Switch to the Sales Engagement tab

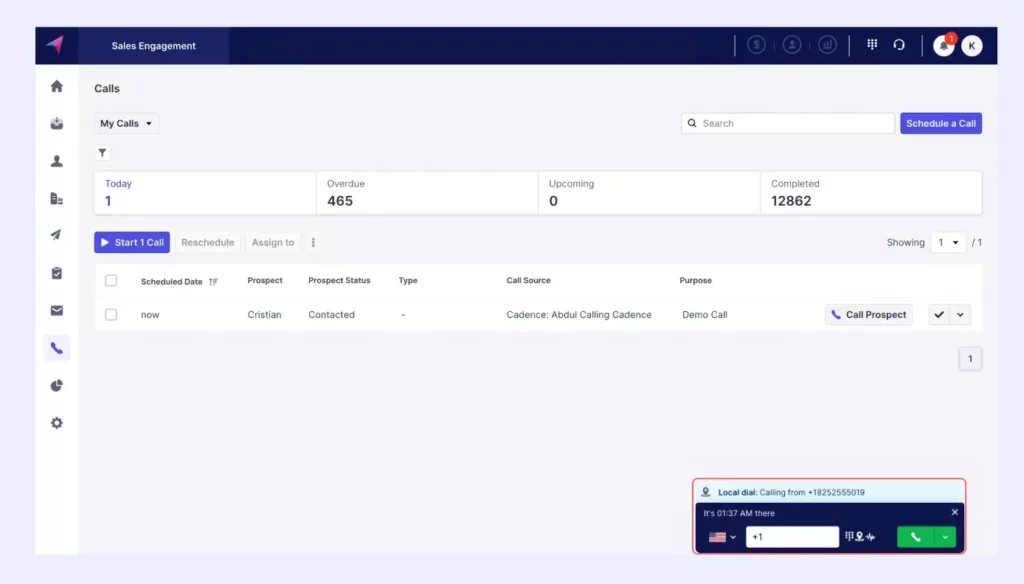pos(154,45)
